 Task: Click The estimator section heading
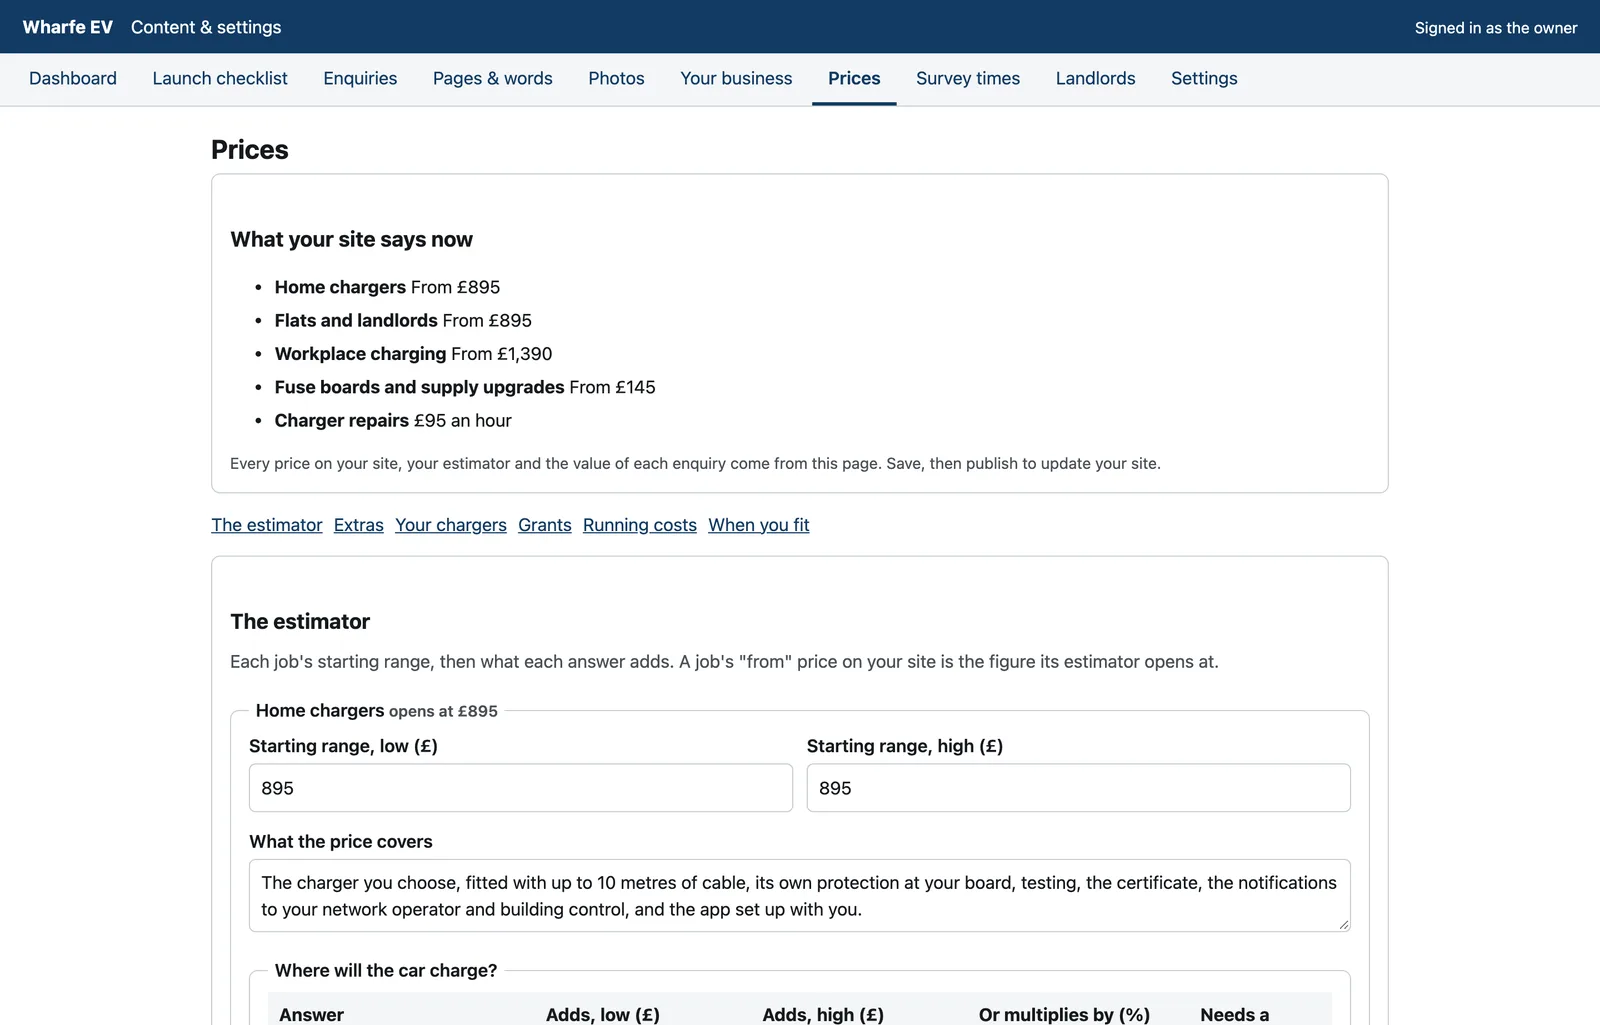[x=300, y=621]
